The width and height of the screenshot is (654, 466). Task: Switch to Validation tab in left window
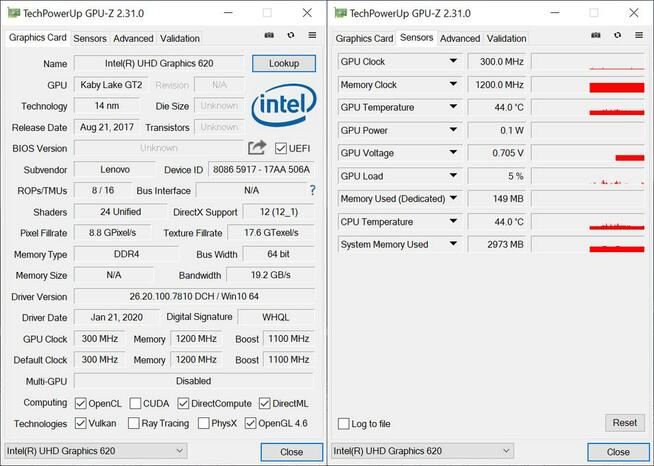(x=180, y=38)
